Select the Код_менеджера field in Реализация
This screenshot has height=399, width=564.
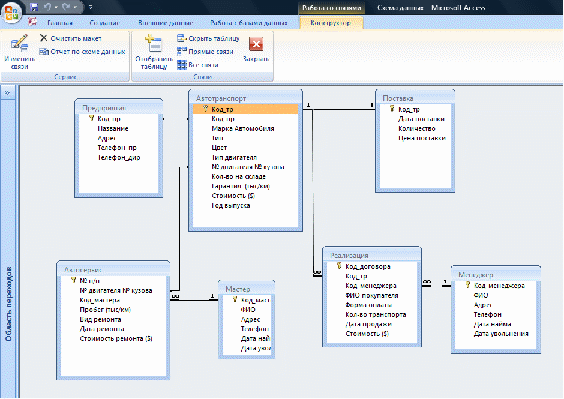coord(372,286)
